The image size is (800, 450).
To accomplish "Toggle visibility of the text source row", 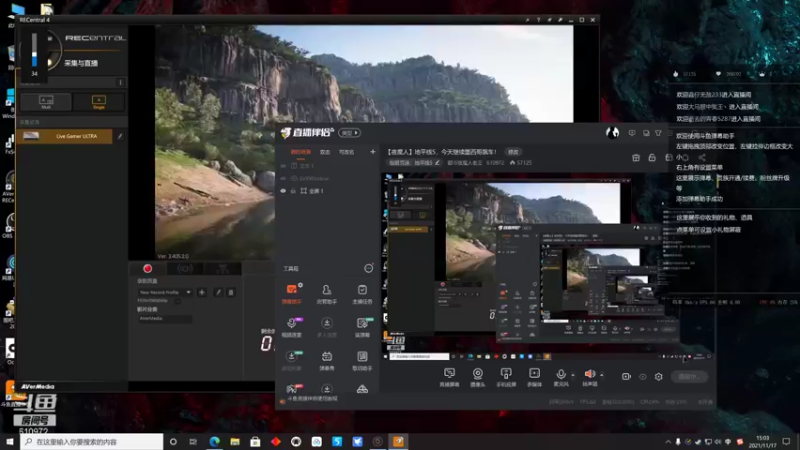I will (283, 166).
